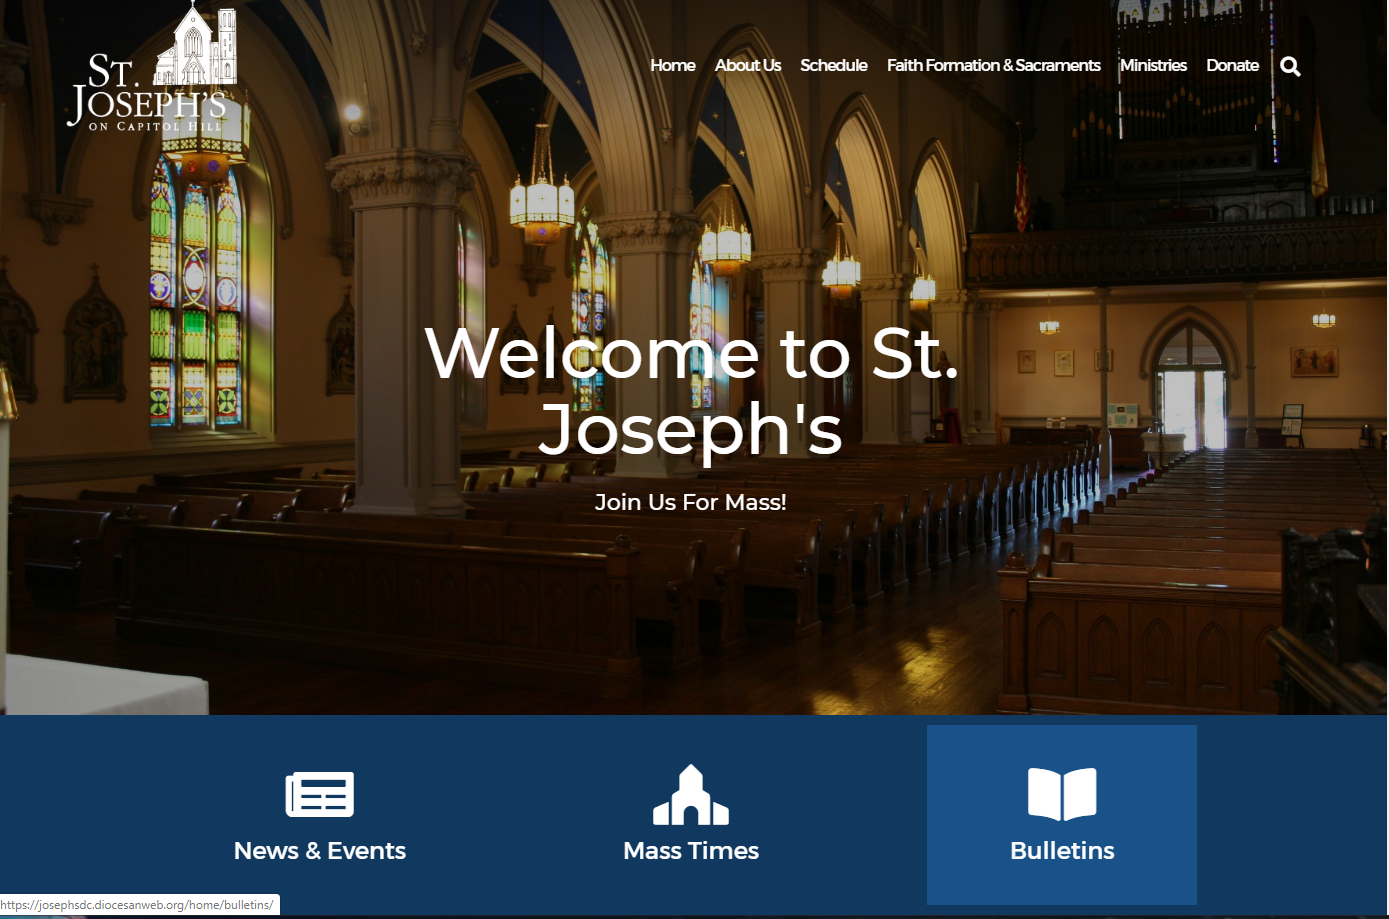The height and width of the screenshot is (919, 1389).
Task: Click the church building illustration in the logo
Action: 197,46
